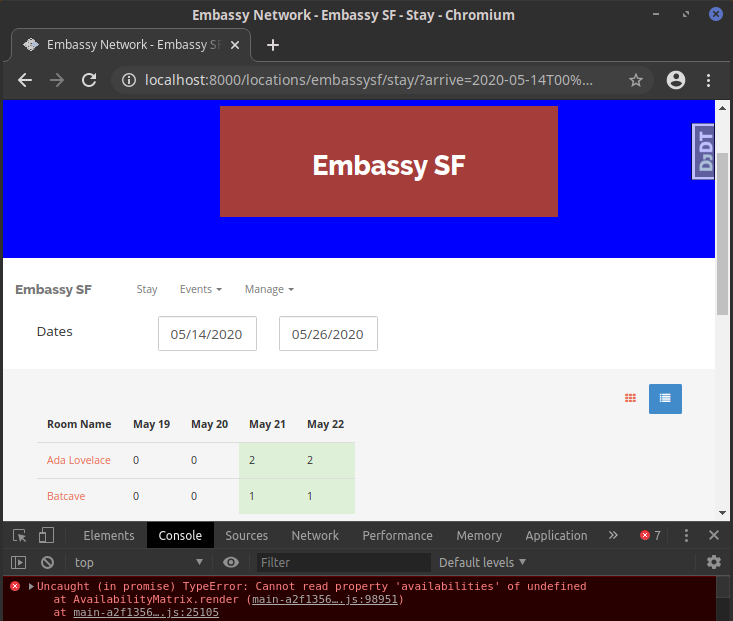
Task: Bookmark this page with the star icon
Action: pyautogui.click(x=636, y=80)
